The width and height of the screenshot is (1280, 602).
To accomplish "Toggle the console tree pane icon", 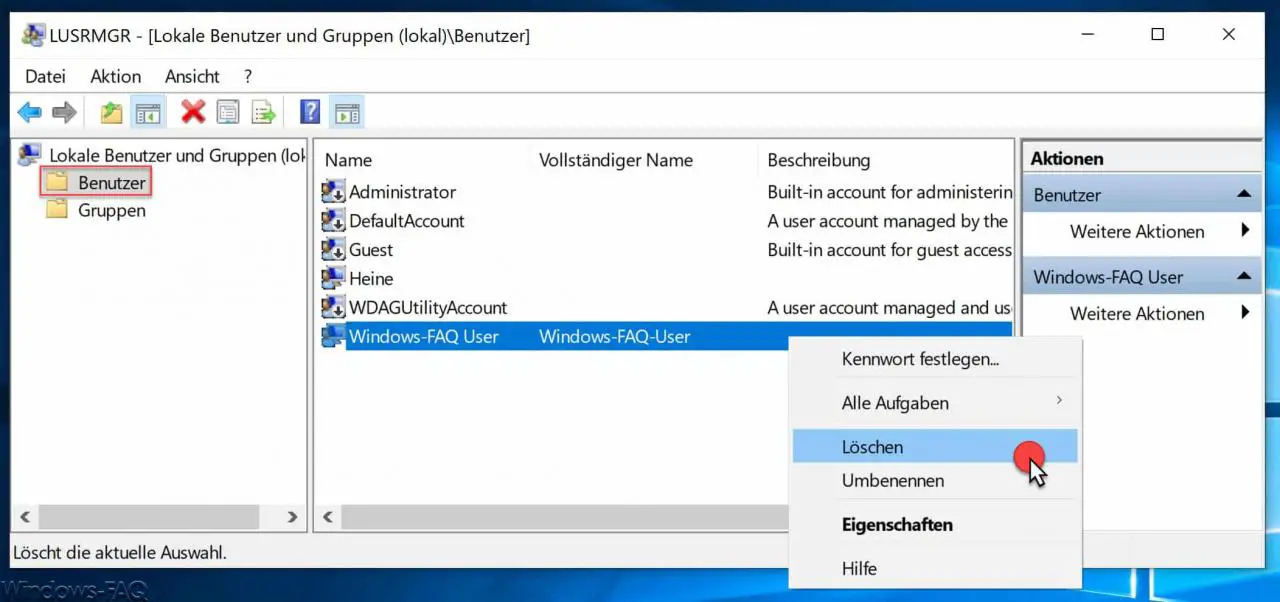I will click(148, 113).
